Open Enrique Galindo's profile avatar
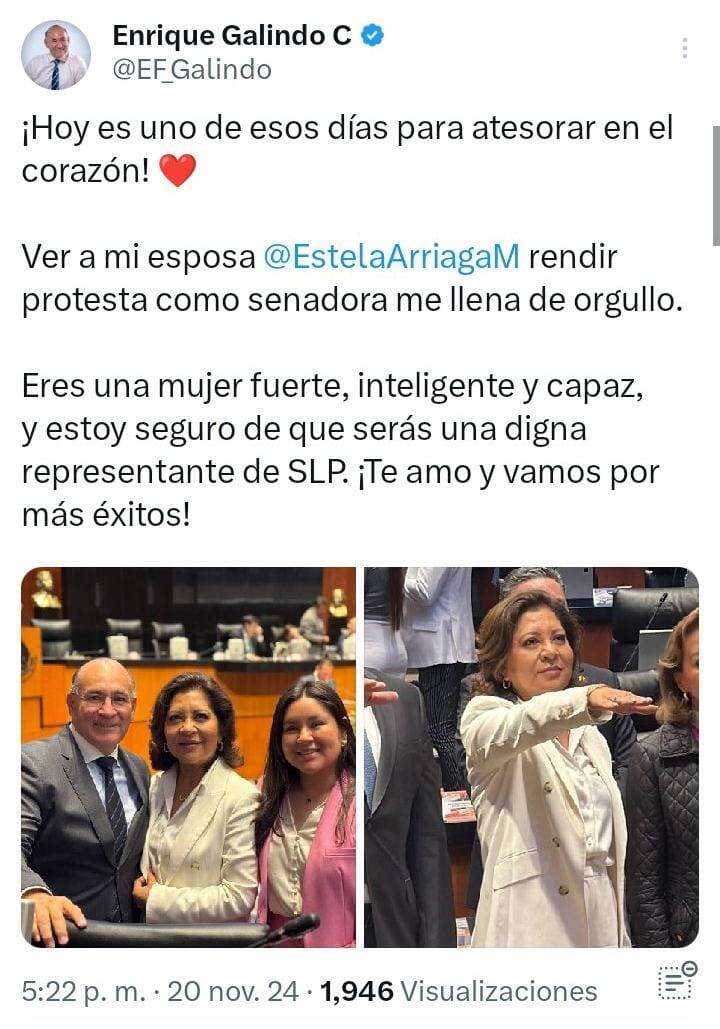 [x=56, y=55]
